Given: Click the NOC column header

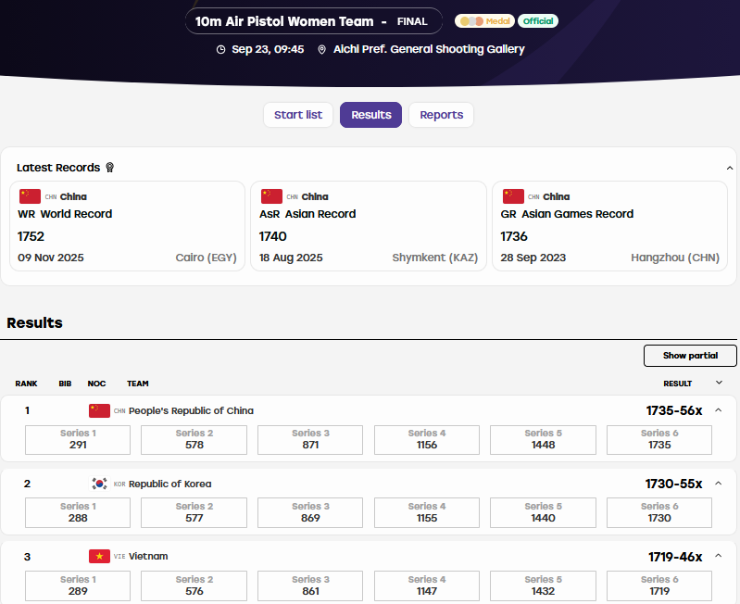Looking at the screenshot, I should (x=97, y=384).
